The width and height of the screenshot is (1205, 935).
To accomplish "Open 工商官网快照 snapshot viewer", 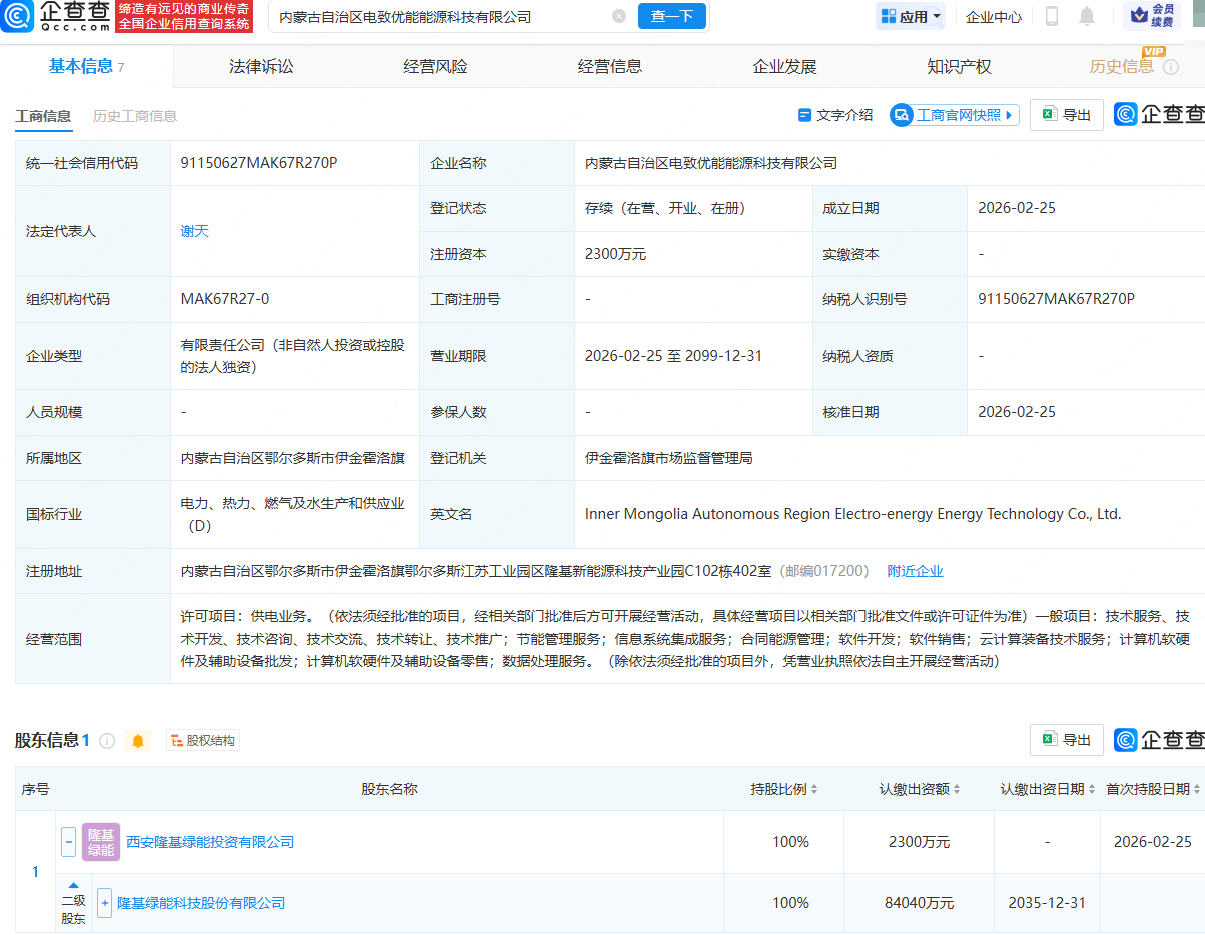I will (952, 114).
